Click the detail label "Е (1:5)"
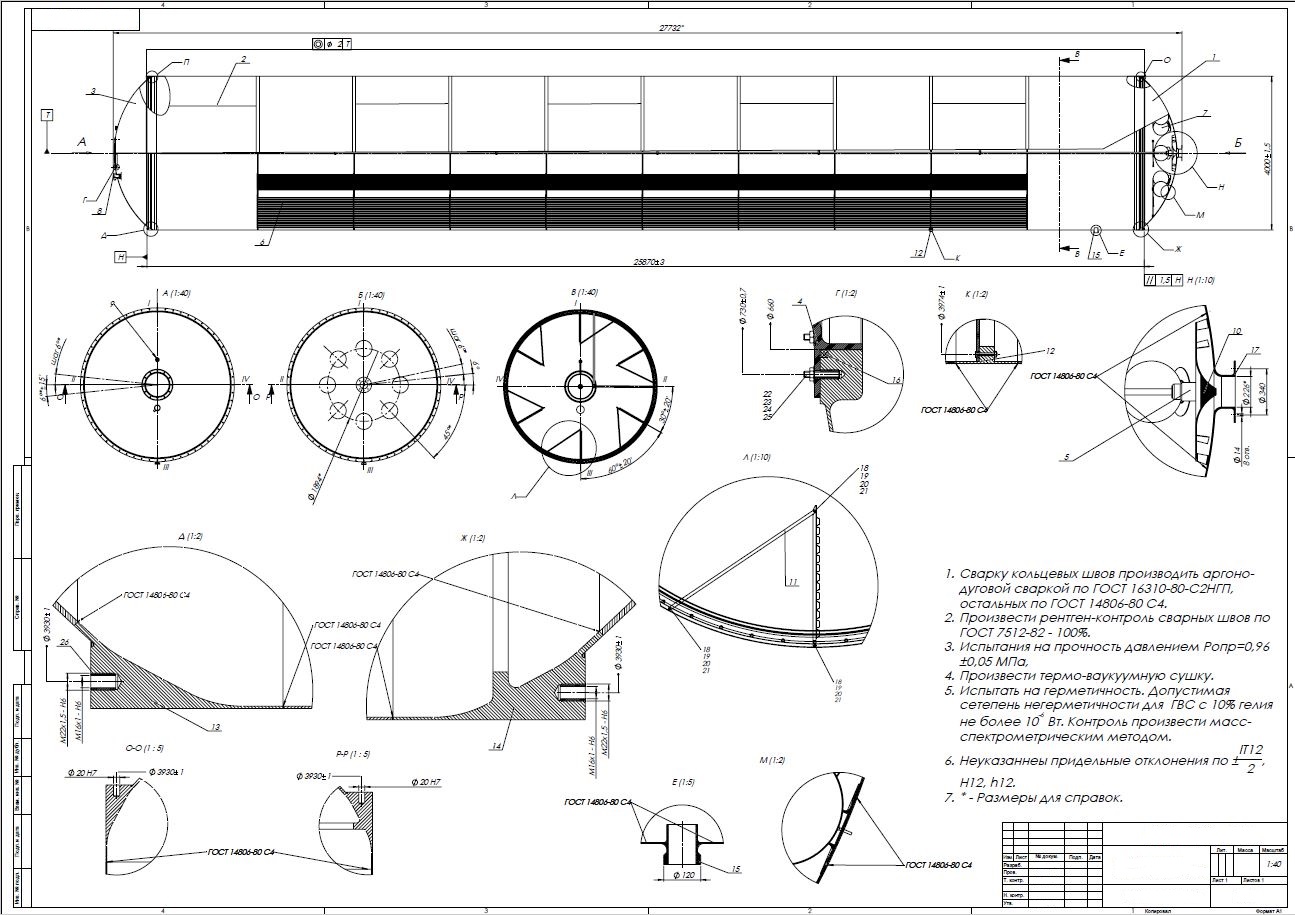 (x=686, y=782)
